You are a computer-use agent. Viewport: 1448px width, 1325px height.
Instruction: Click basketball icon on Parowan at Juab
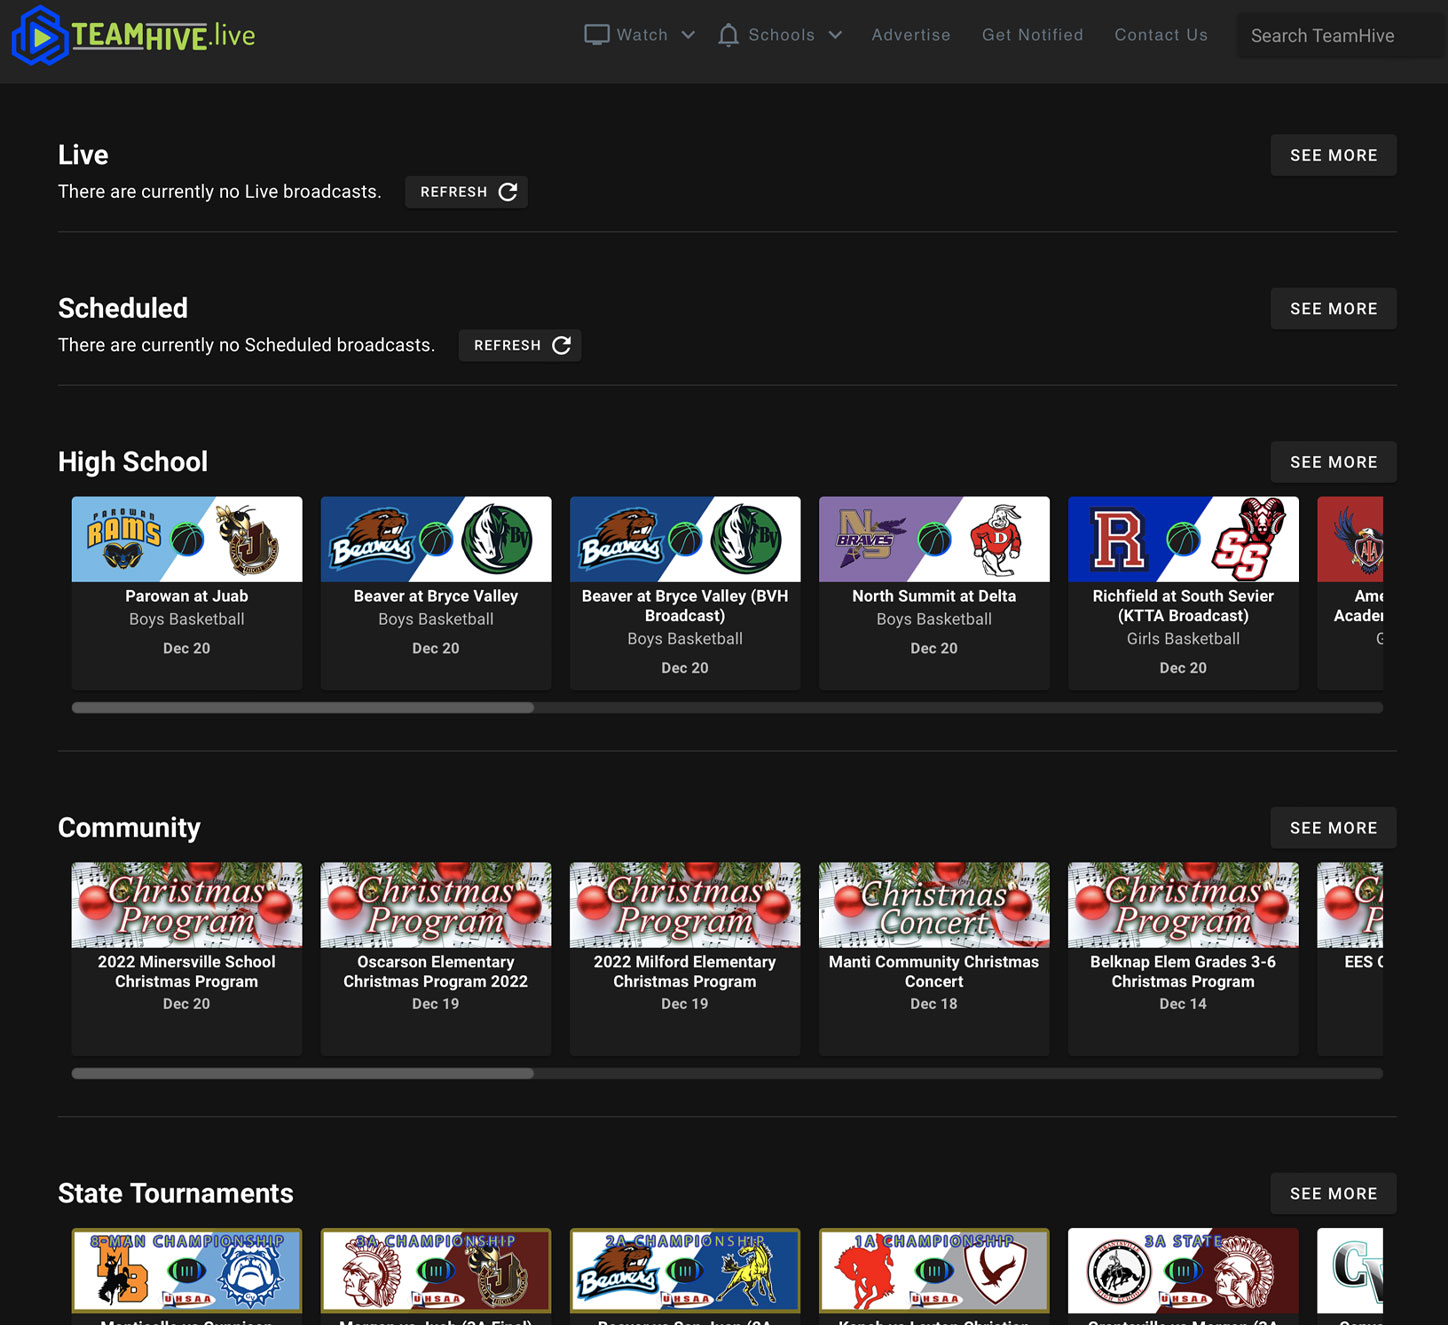click(187, 540)
